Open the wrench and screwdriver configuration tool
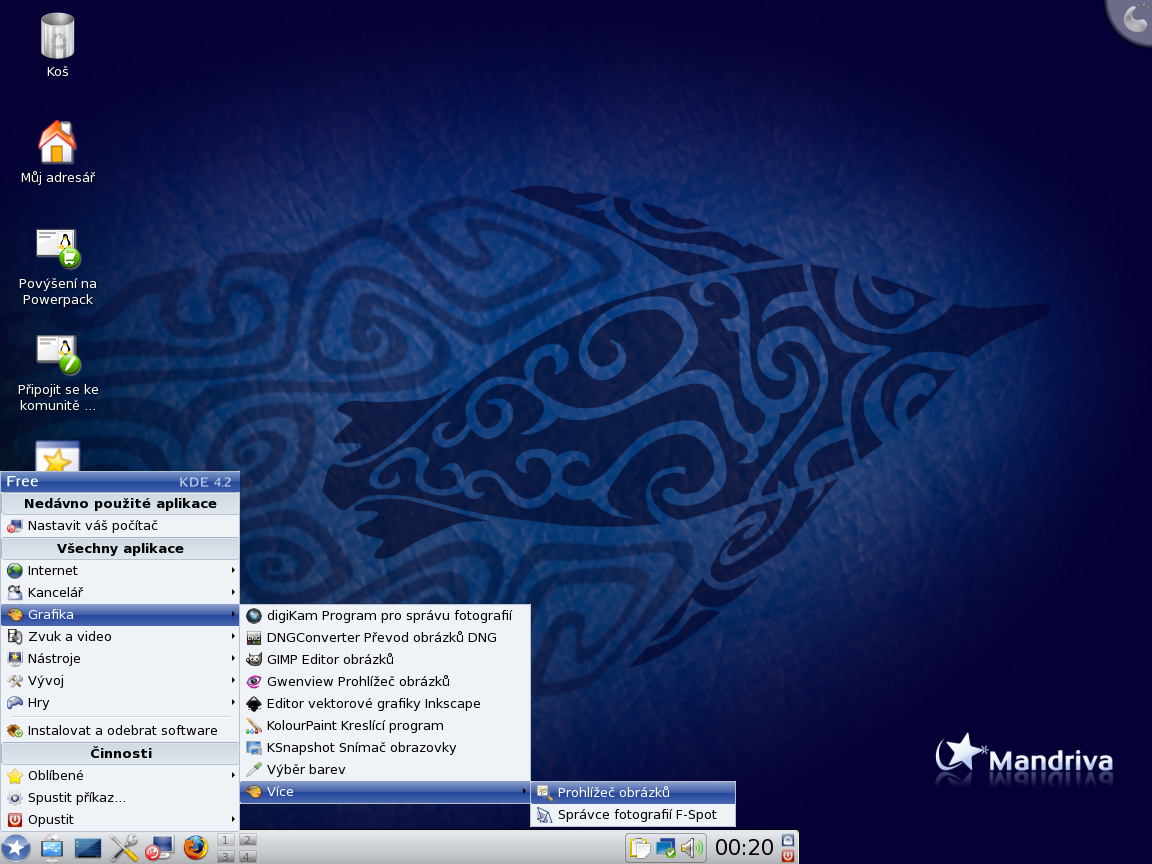 [x=123, y=848]
